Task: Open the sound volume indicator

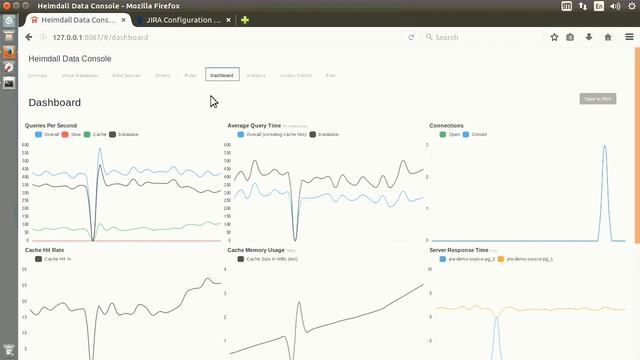Action: tap(615, 6)
